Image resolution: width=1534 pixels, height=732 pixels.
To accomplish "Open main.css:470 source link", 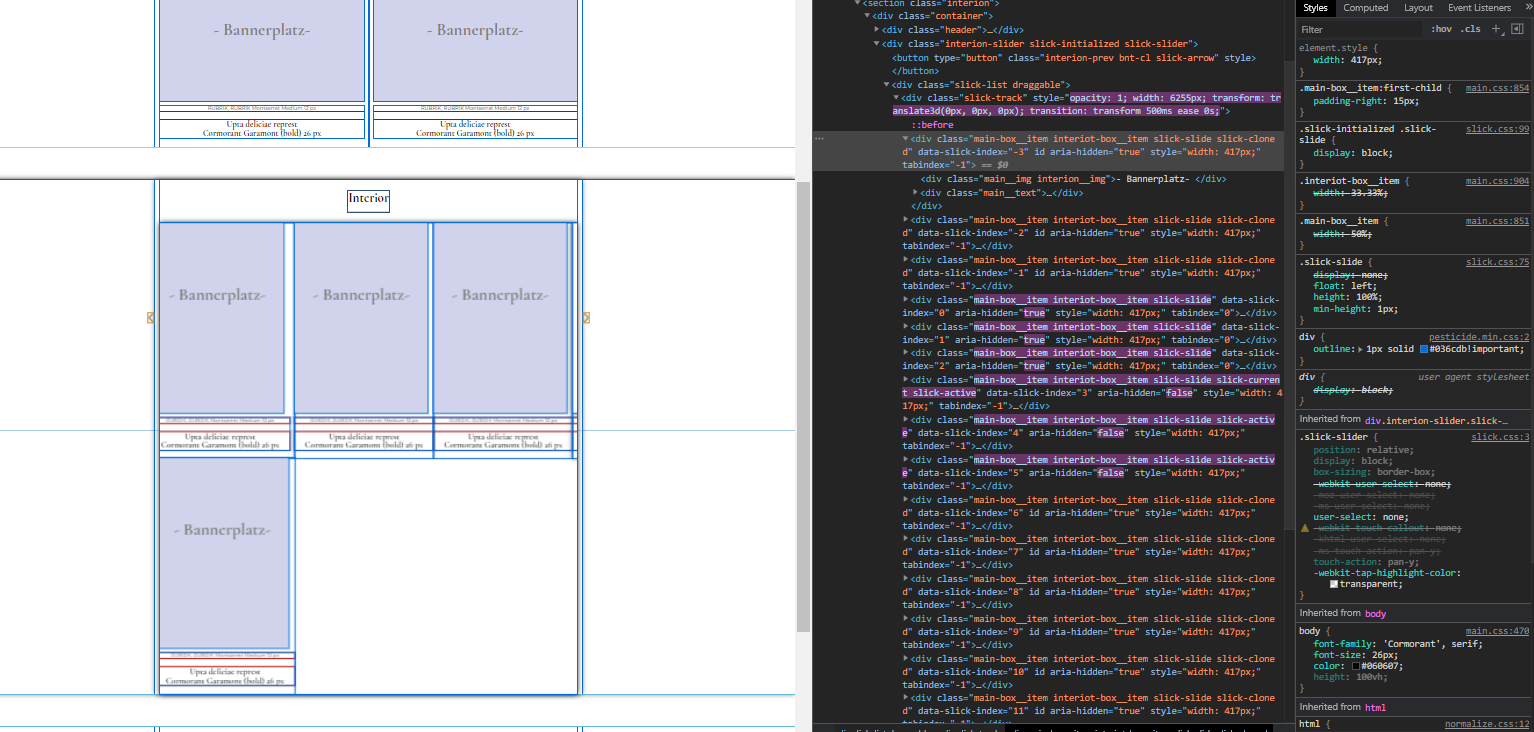I will pyautogui.click(x=1497, y=631).
